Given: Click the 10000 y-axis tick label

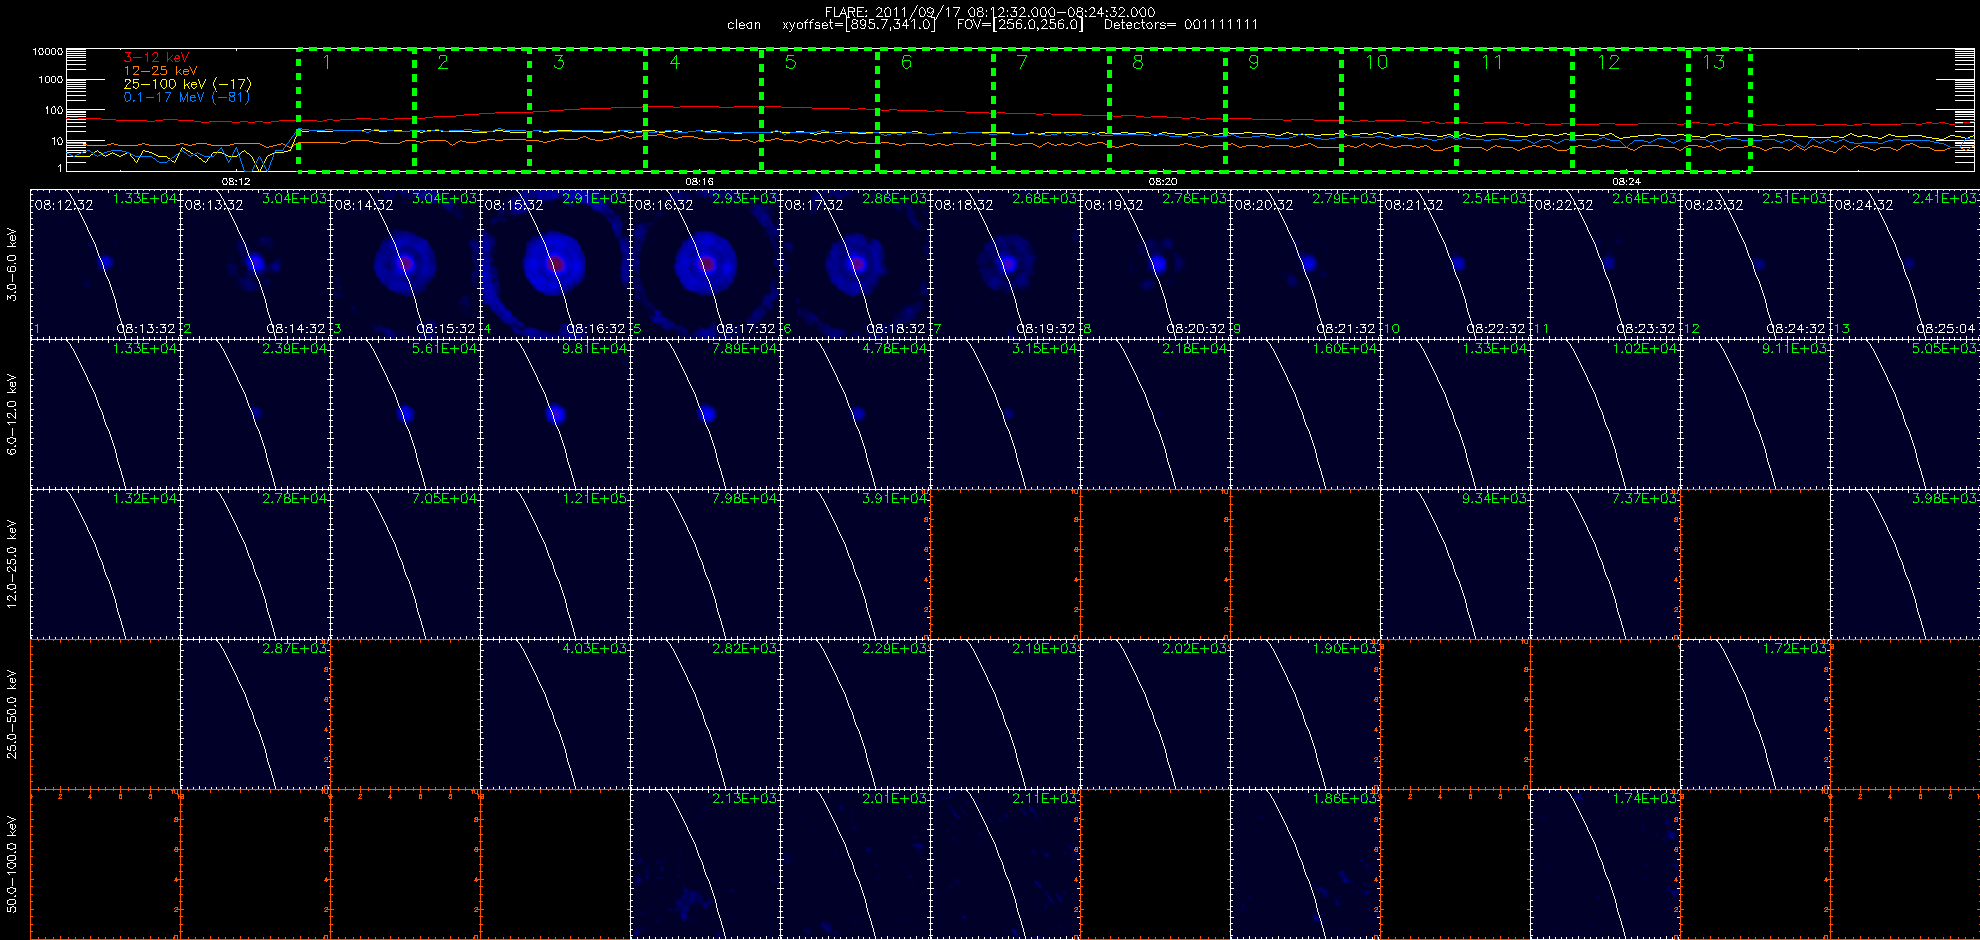Looking at the screenshot, I should click(48, 52).
